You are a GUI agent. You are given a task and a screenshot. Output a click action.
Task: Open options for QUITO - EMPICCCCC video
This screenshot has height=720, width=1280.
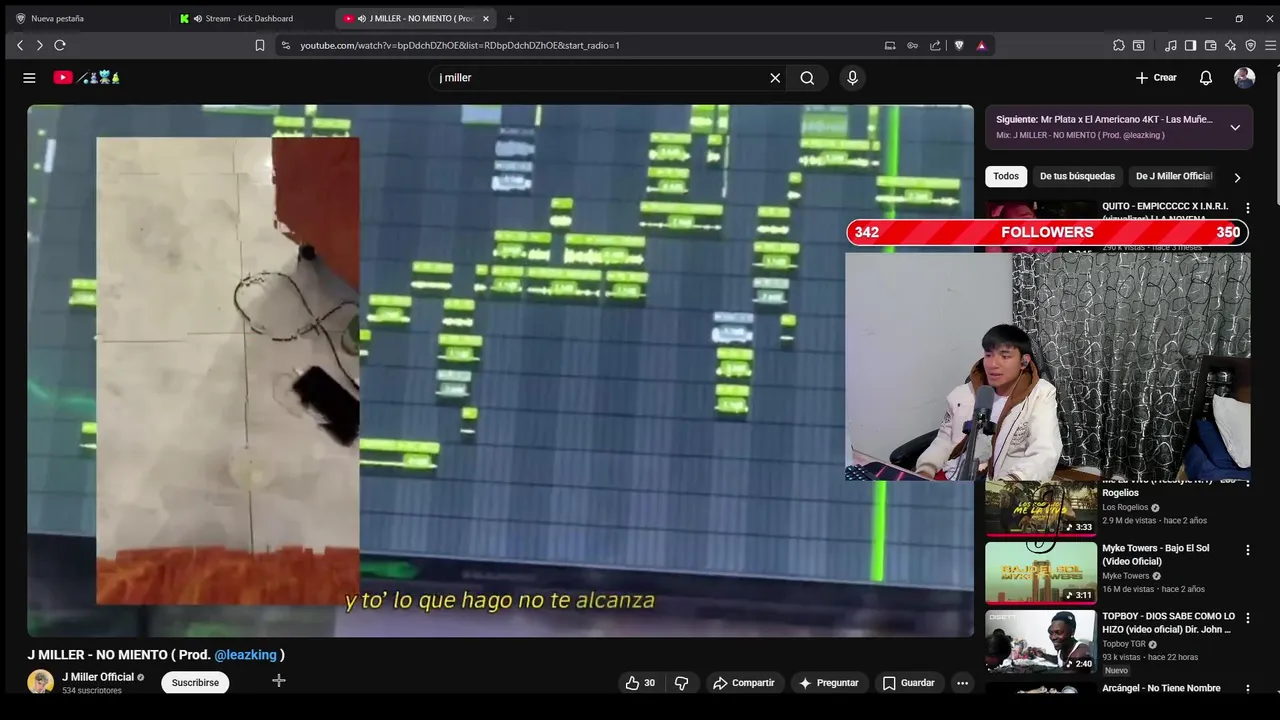(x=1247, y=208)
